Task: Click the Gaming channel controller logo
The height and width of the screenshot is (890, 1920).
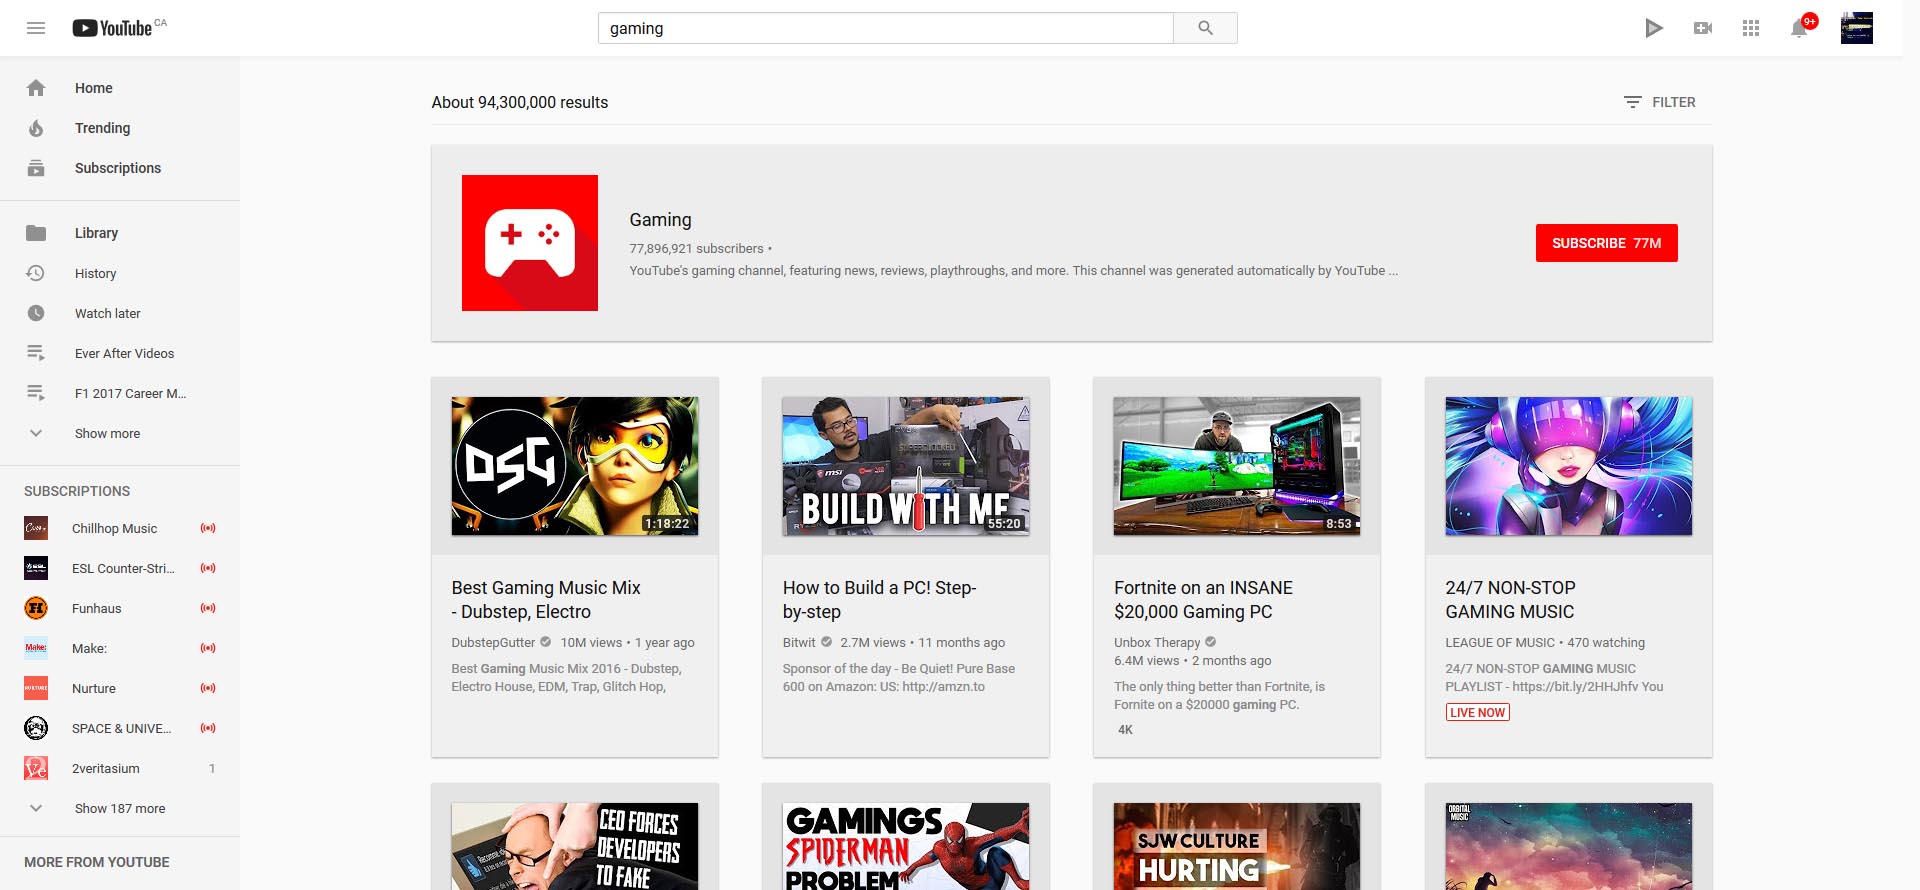Action: click(x=530, y=243)
